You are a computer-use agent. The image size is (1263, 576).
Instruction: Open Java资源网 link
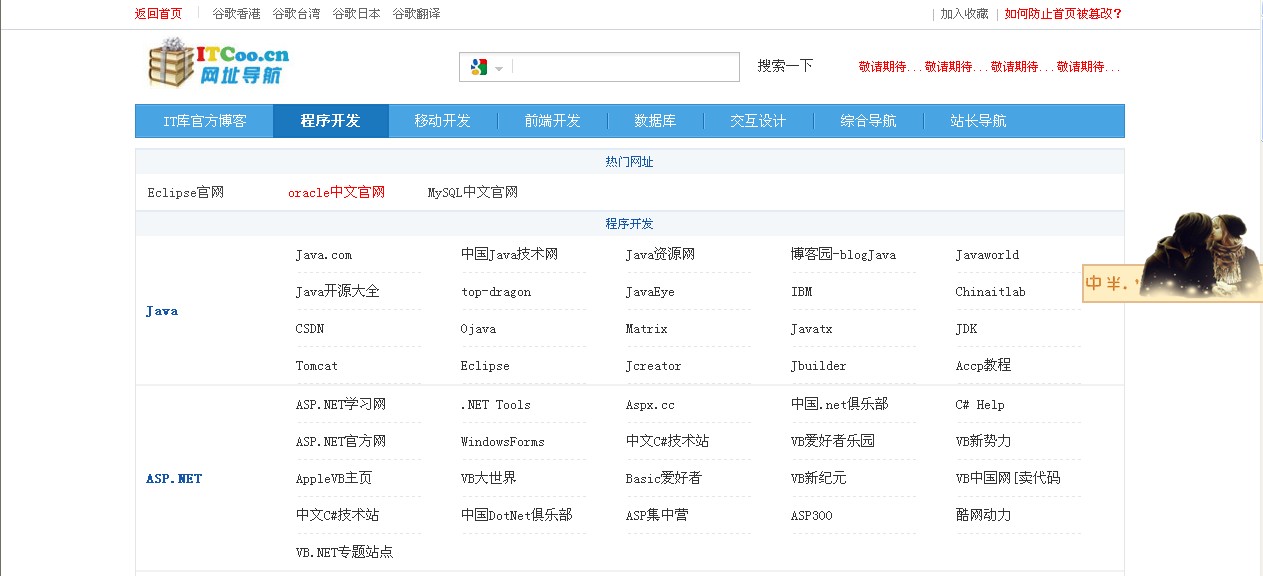660,254
